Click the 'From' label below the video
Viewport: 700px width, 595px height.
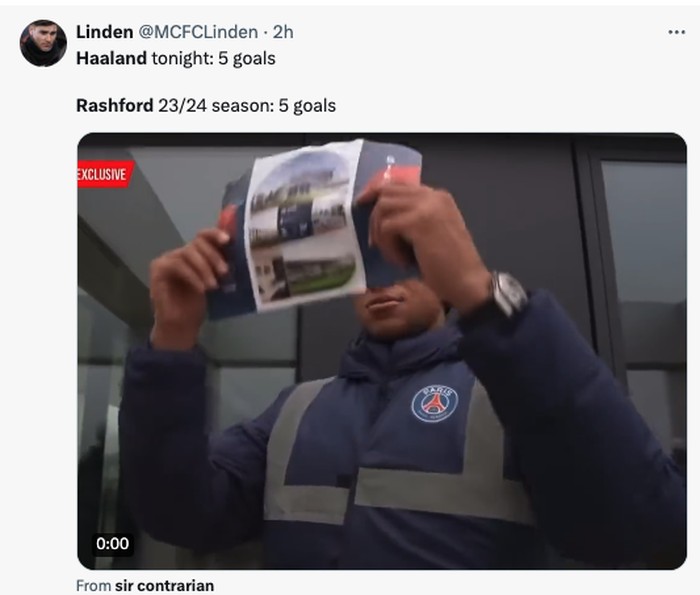click(94, 585)
